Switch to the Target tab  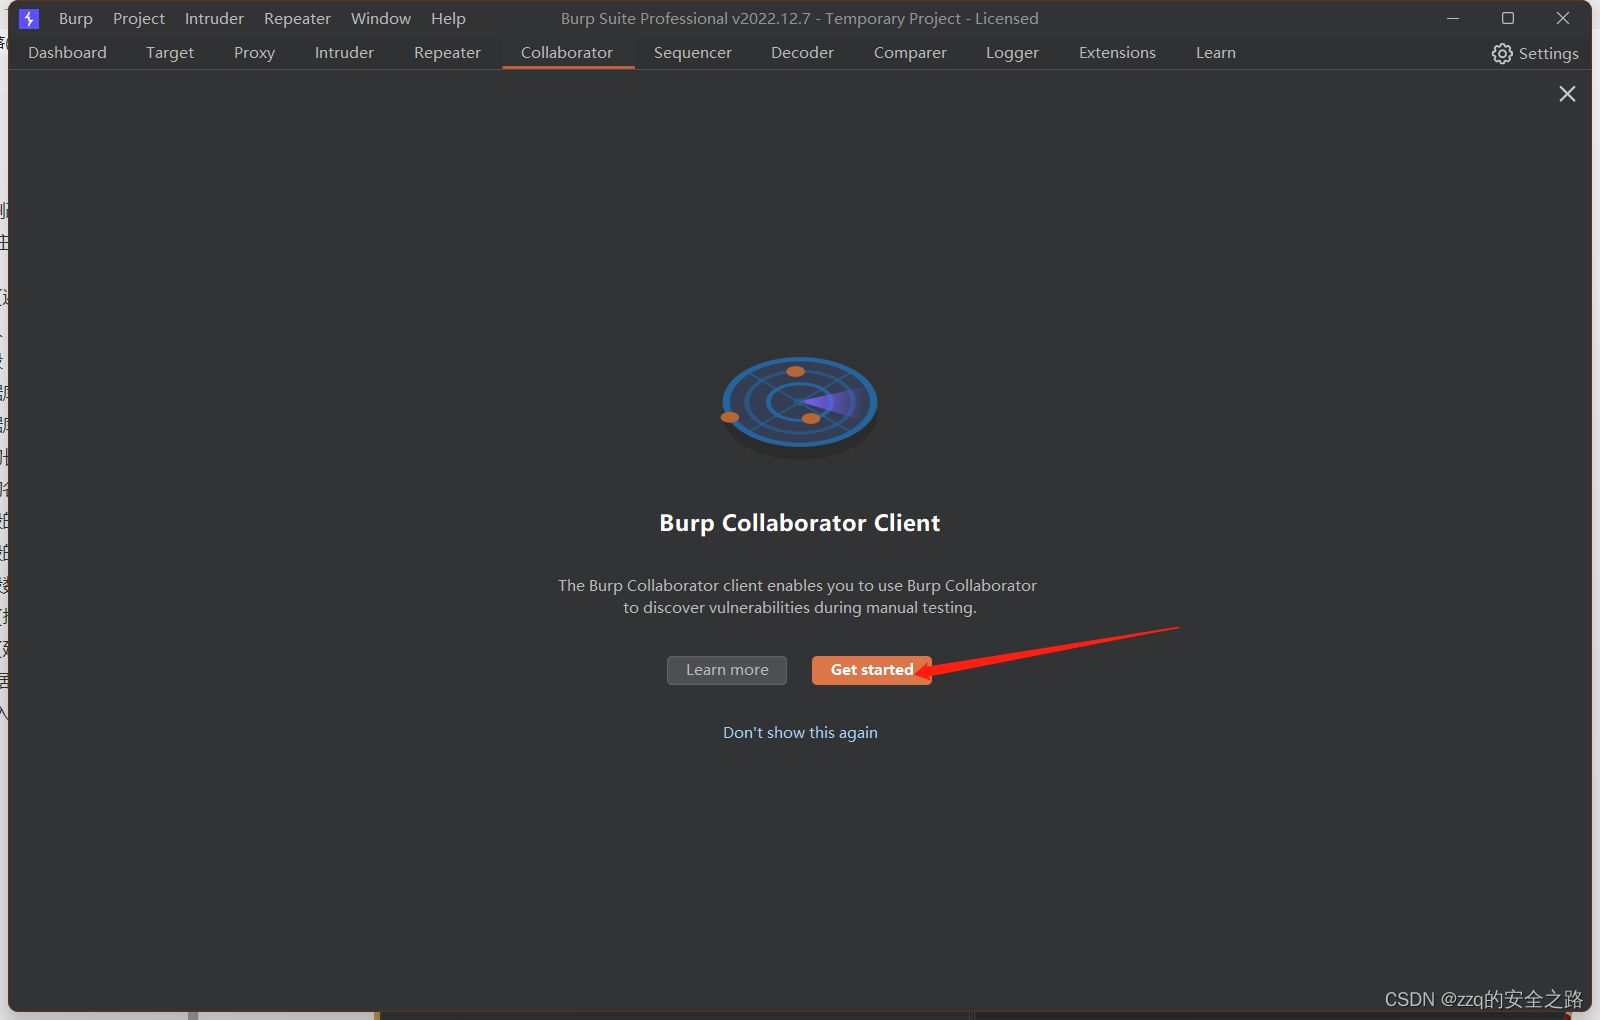170,53
